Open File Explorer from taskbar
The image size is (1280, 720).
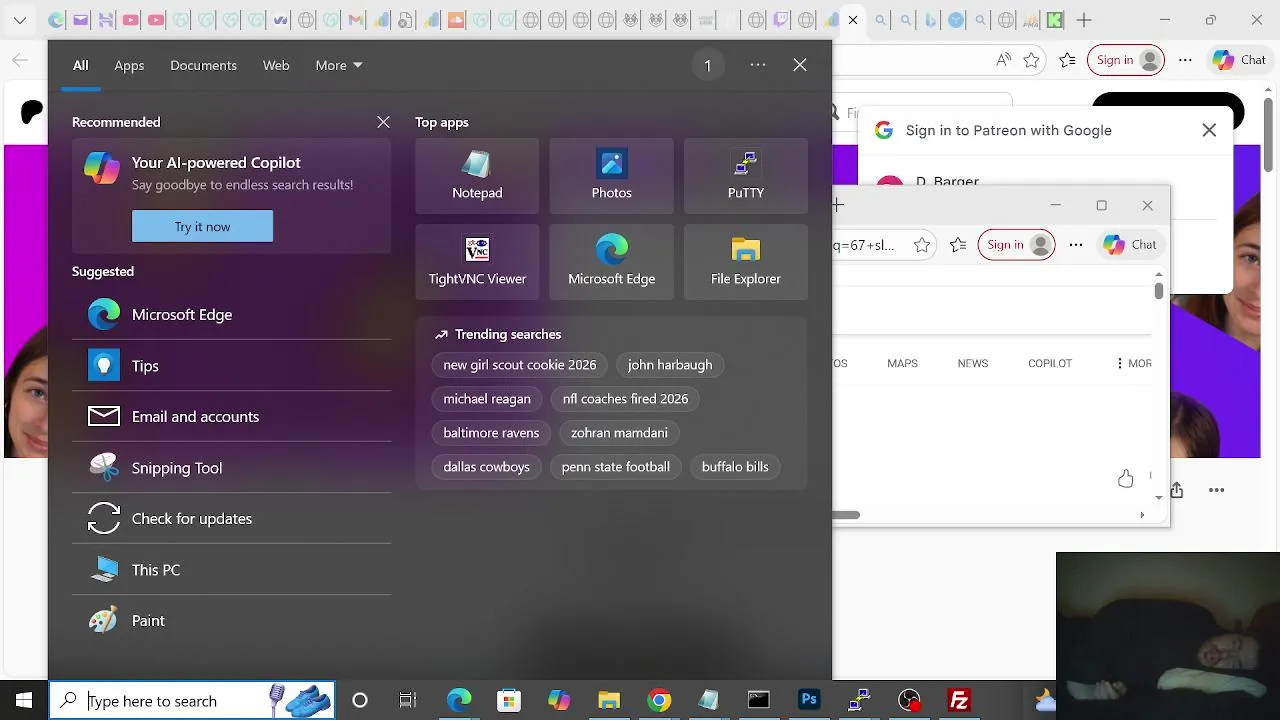tap(609, 700)
